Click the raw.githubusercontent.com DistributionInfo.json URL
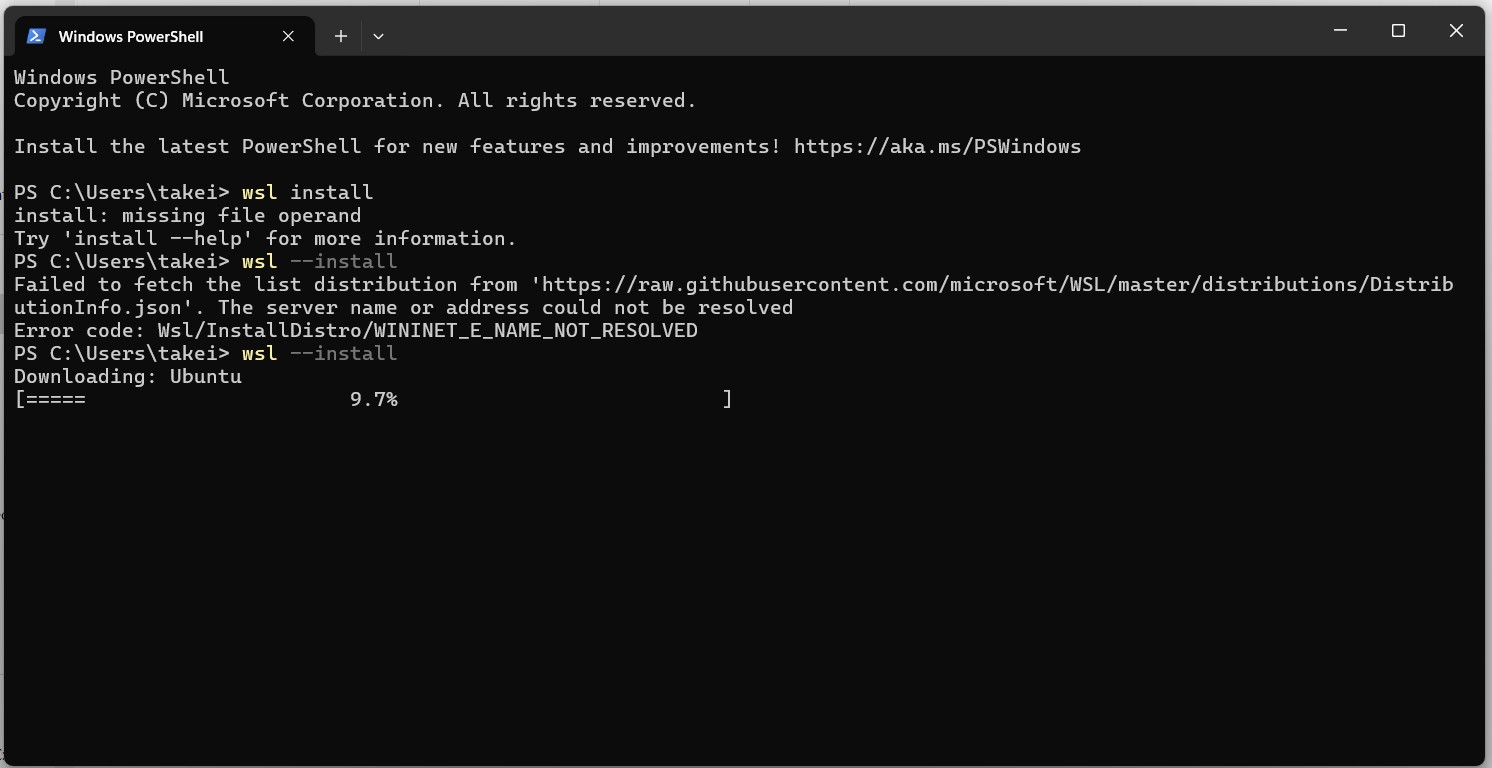1492x768 pixels. (734, 296)
